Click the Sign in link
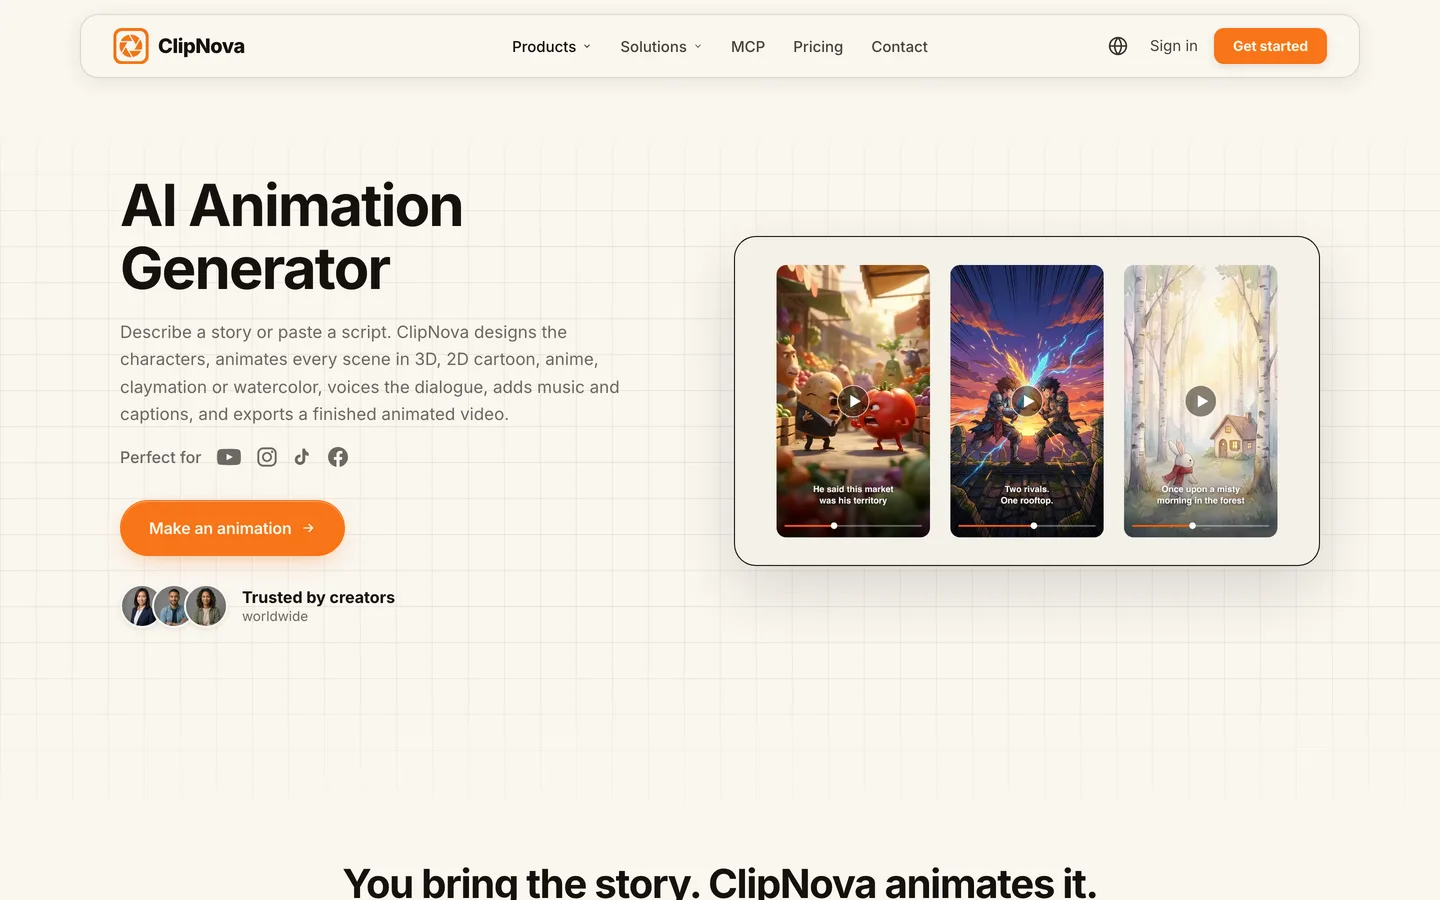The image size is (1440, 900). coord(1174,46)
